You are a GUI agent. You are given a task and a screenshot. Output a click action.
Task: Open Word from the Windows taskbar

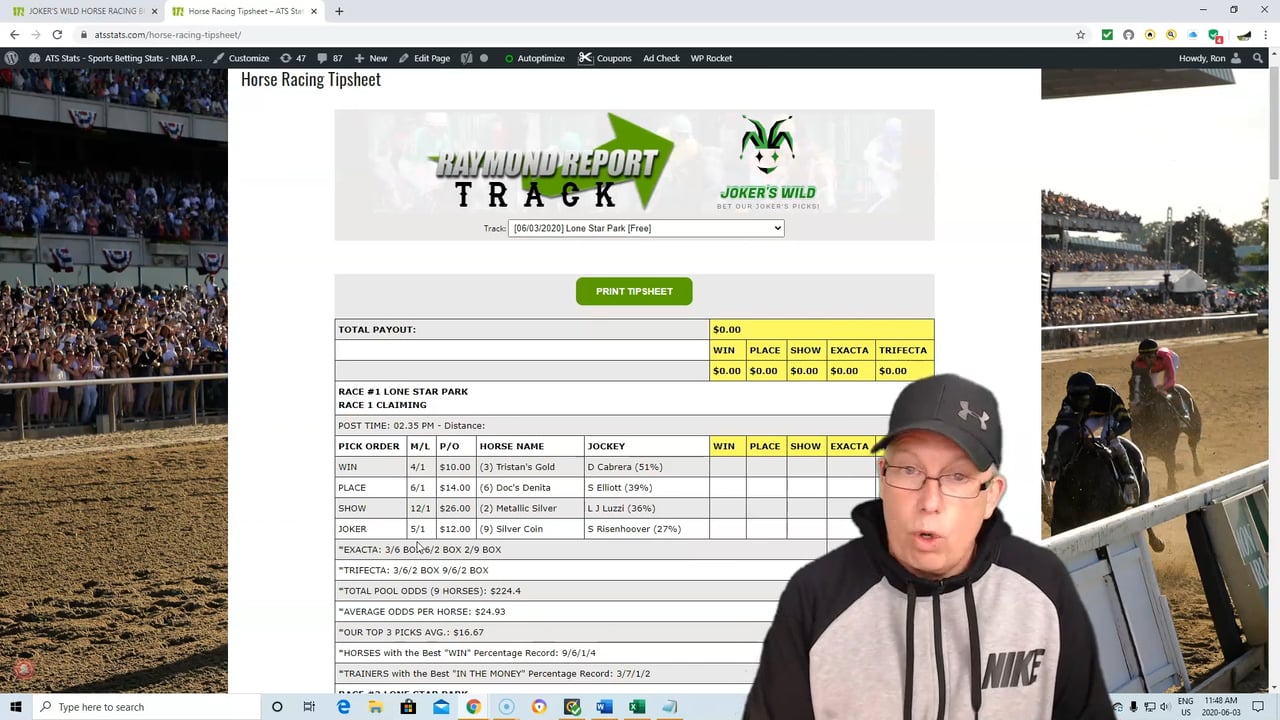603,707
